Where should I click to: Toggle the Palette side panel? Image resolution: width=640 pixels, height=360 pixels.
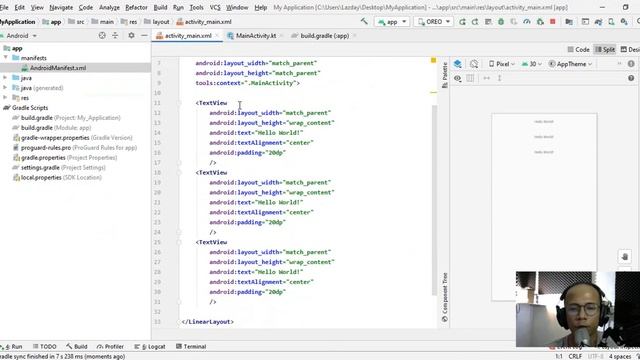(x=444, y=76)
